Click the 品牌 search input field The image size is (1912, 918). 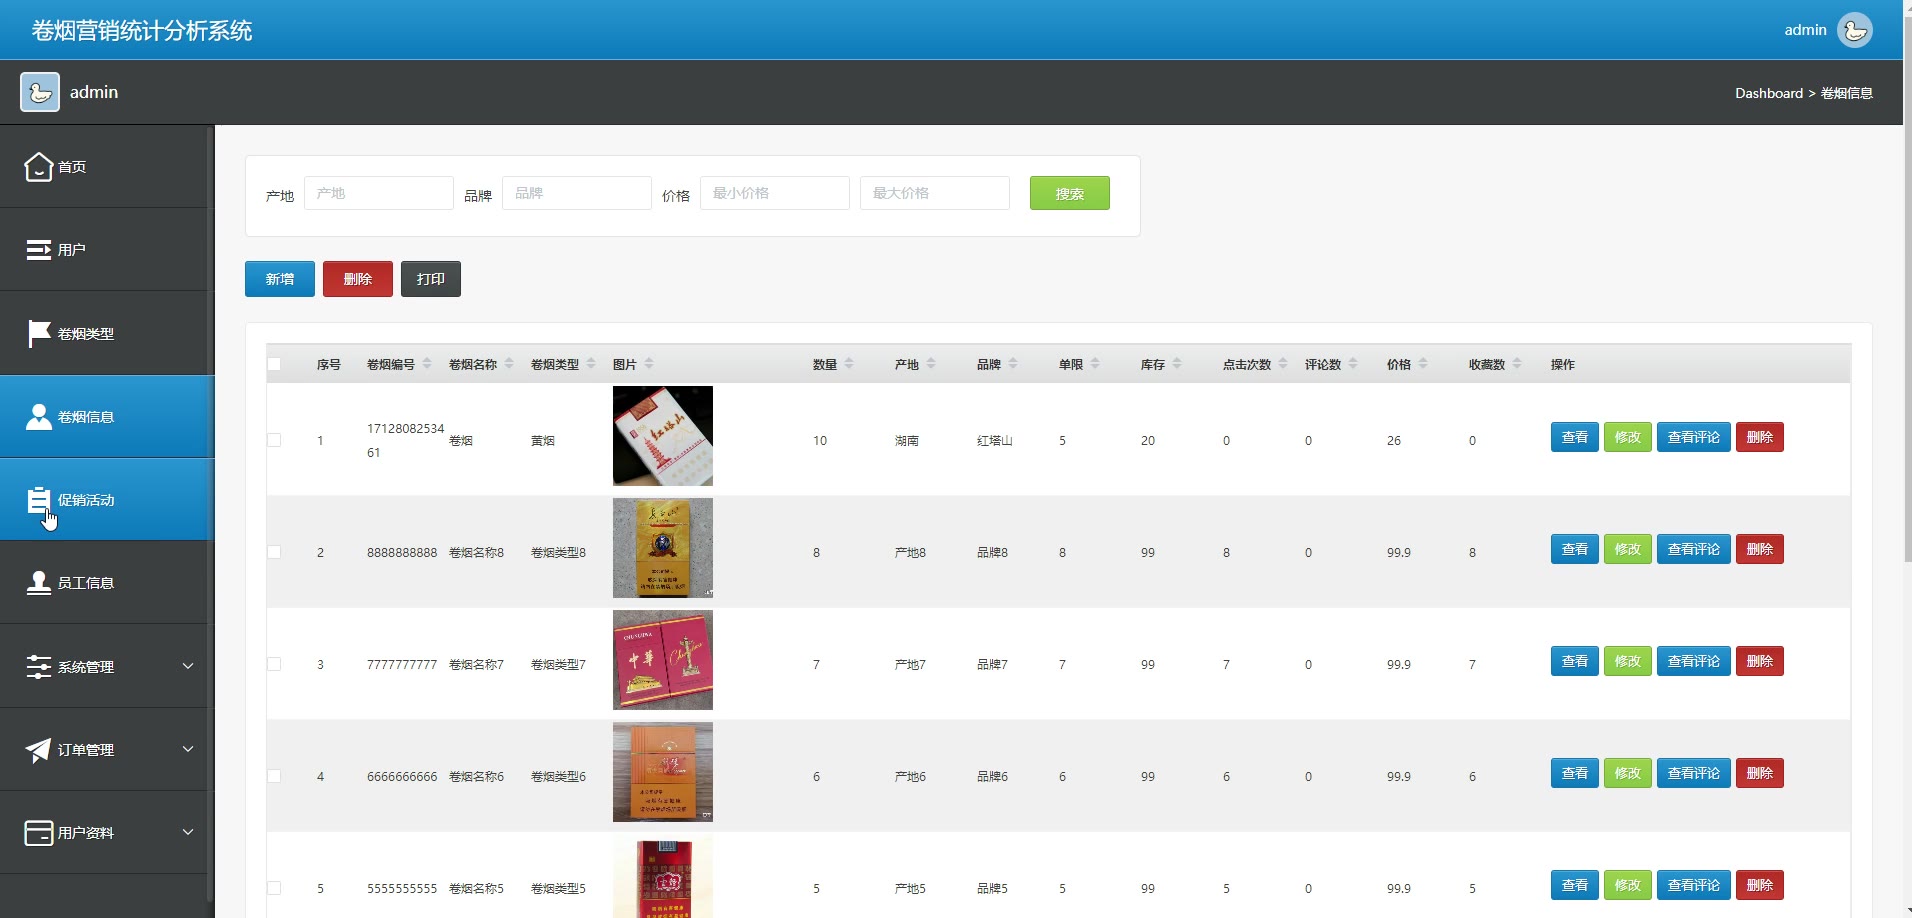point(577,193)
